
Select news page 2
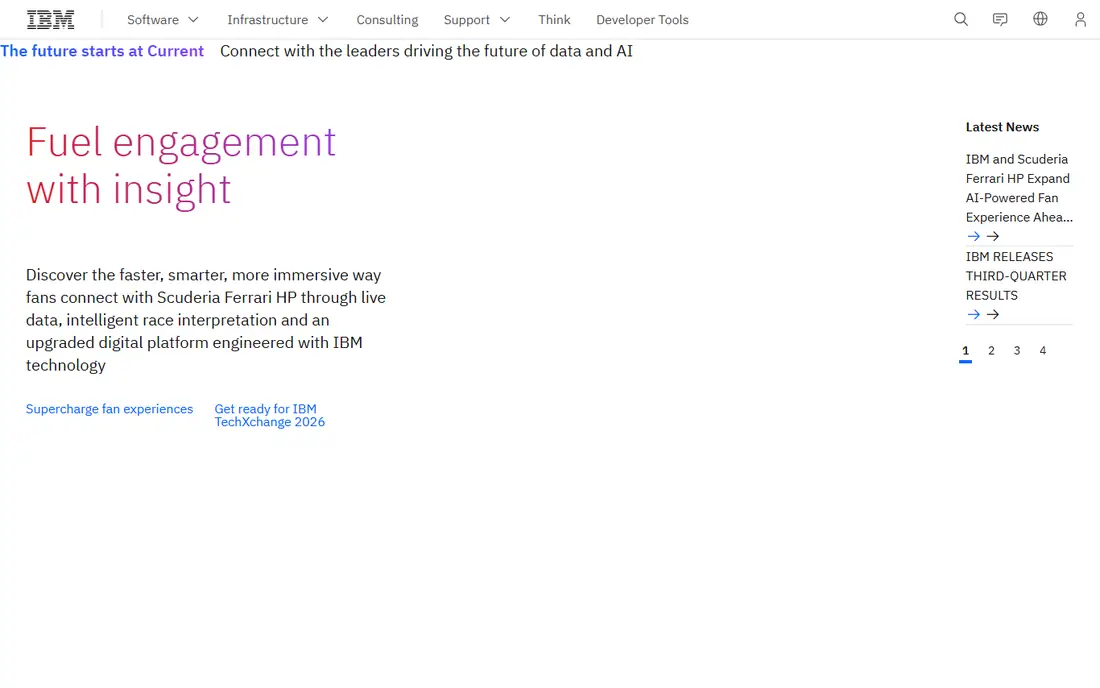click(991, 351)
